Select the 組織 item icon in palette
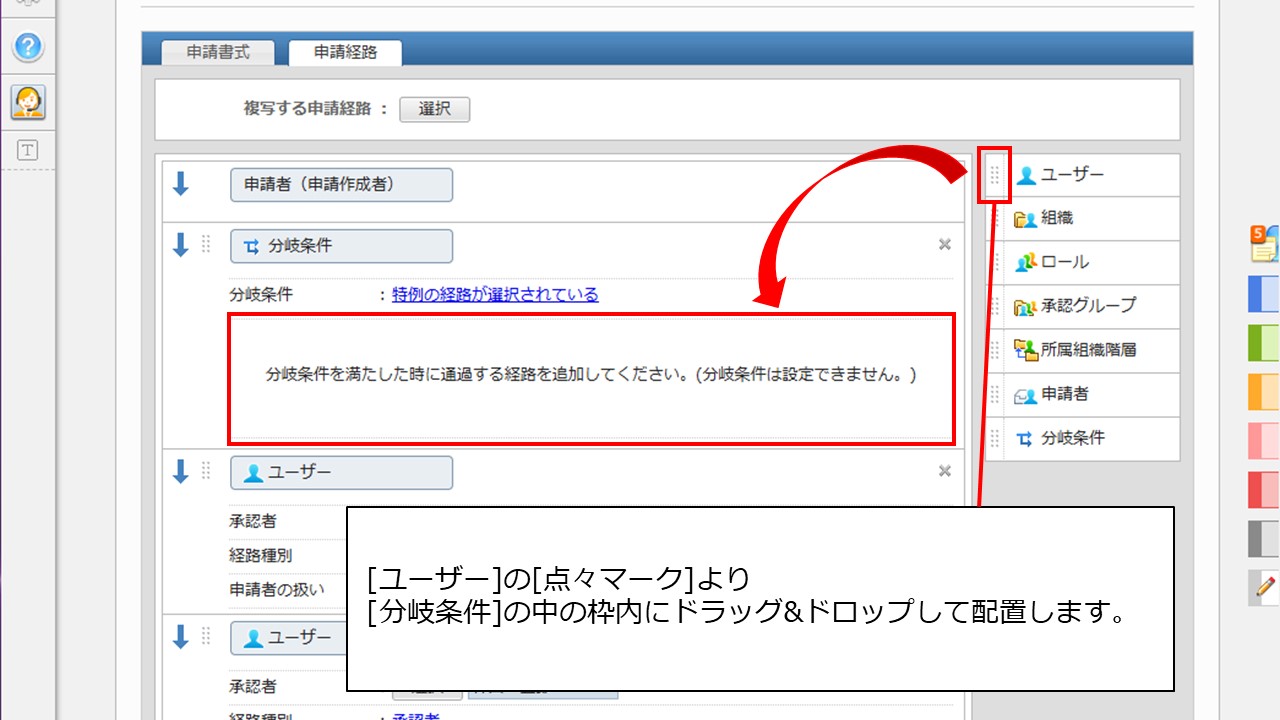 (x=1026, y=219)
